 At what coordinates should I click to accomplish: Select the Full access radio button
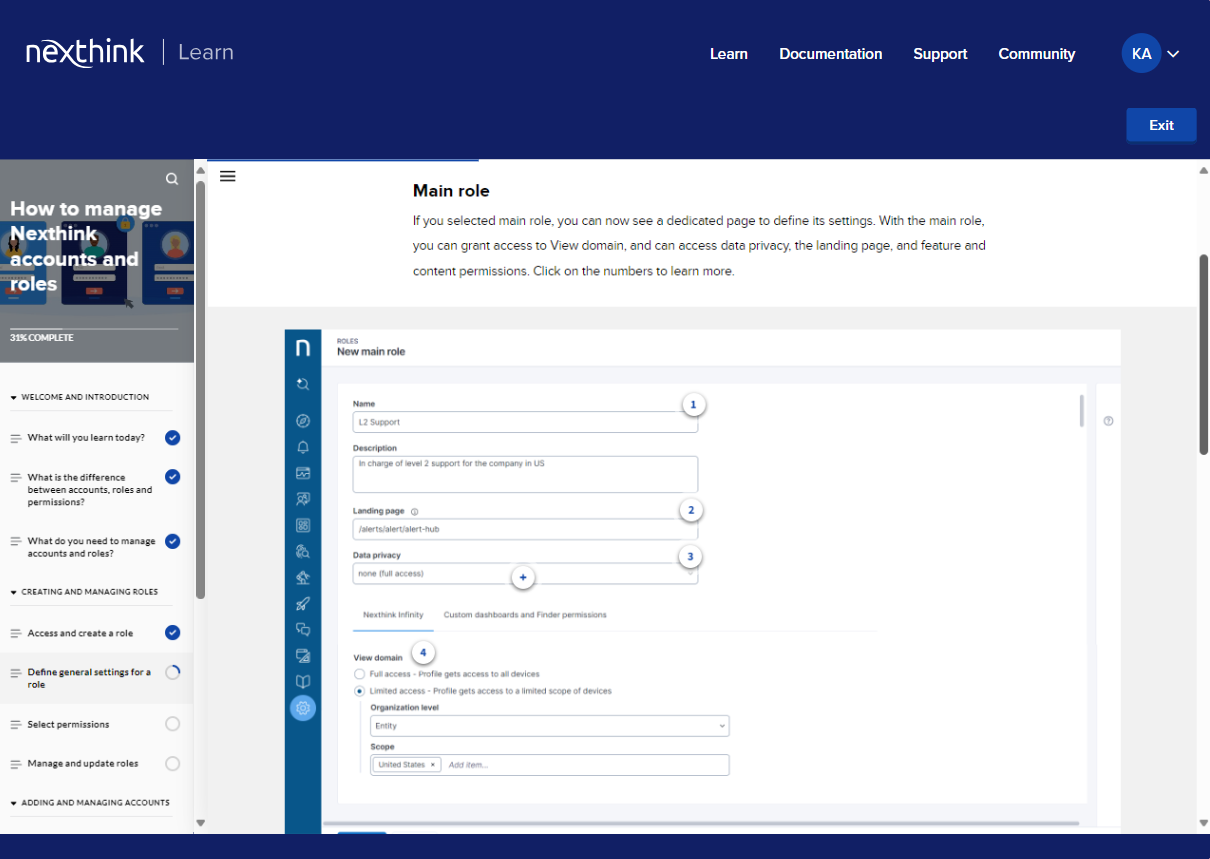pyautogui.click(x=360, y=674)
